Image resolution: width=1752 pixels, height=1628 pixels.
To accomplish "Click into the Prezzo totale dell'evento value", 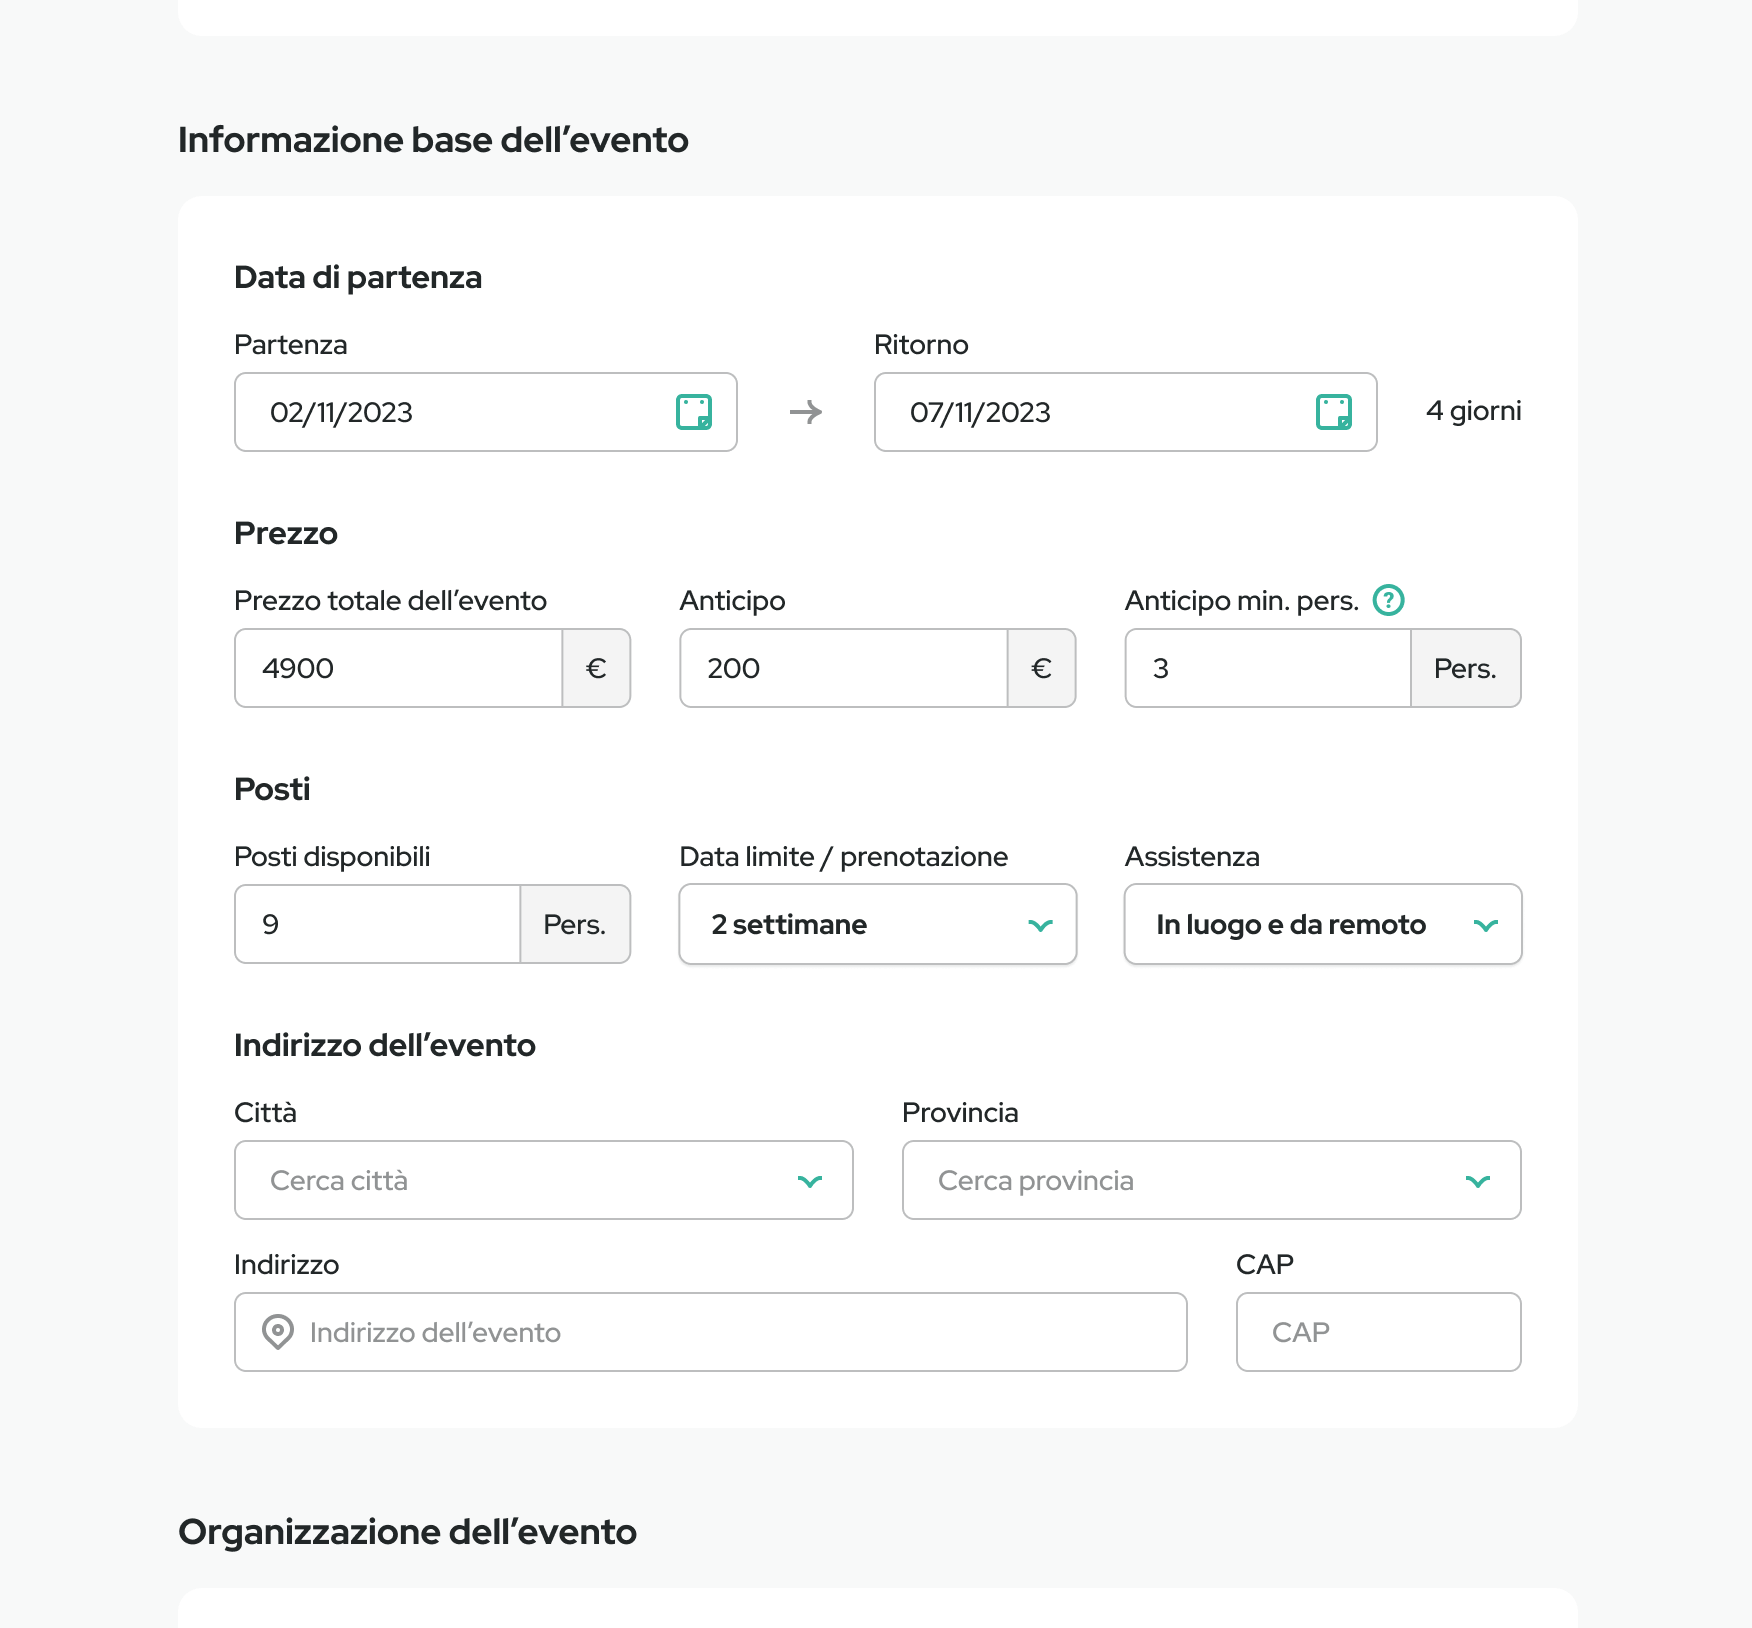I will [398, 668].
